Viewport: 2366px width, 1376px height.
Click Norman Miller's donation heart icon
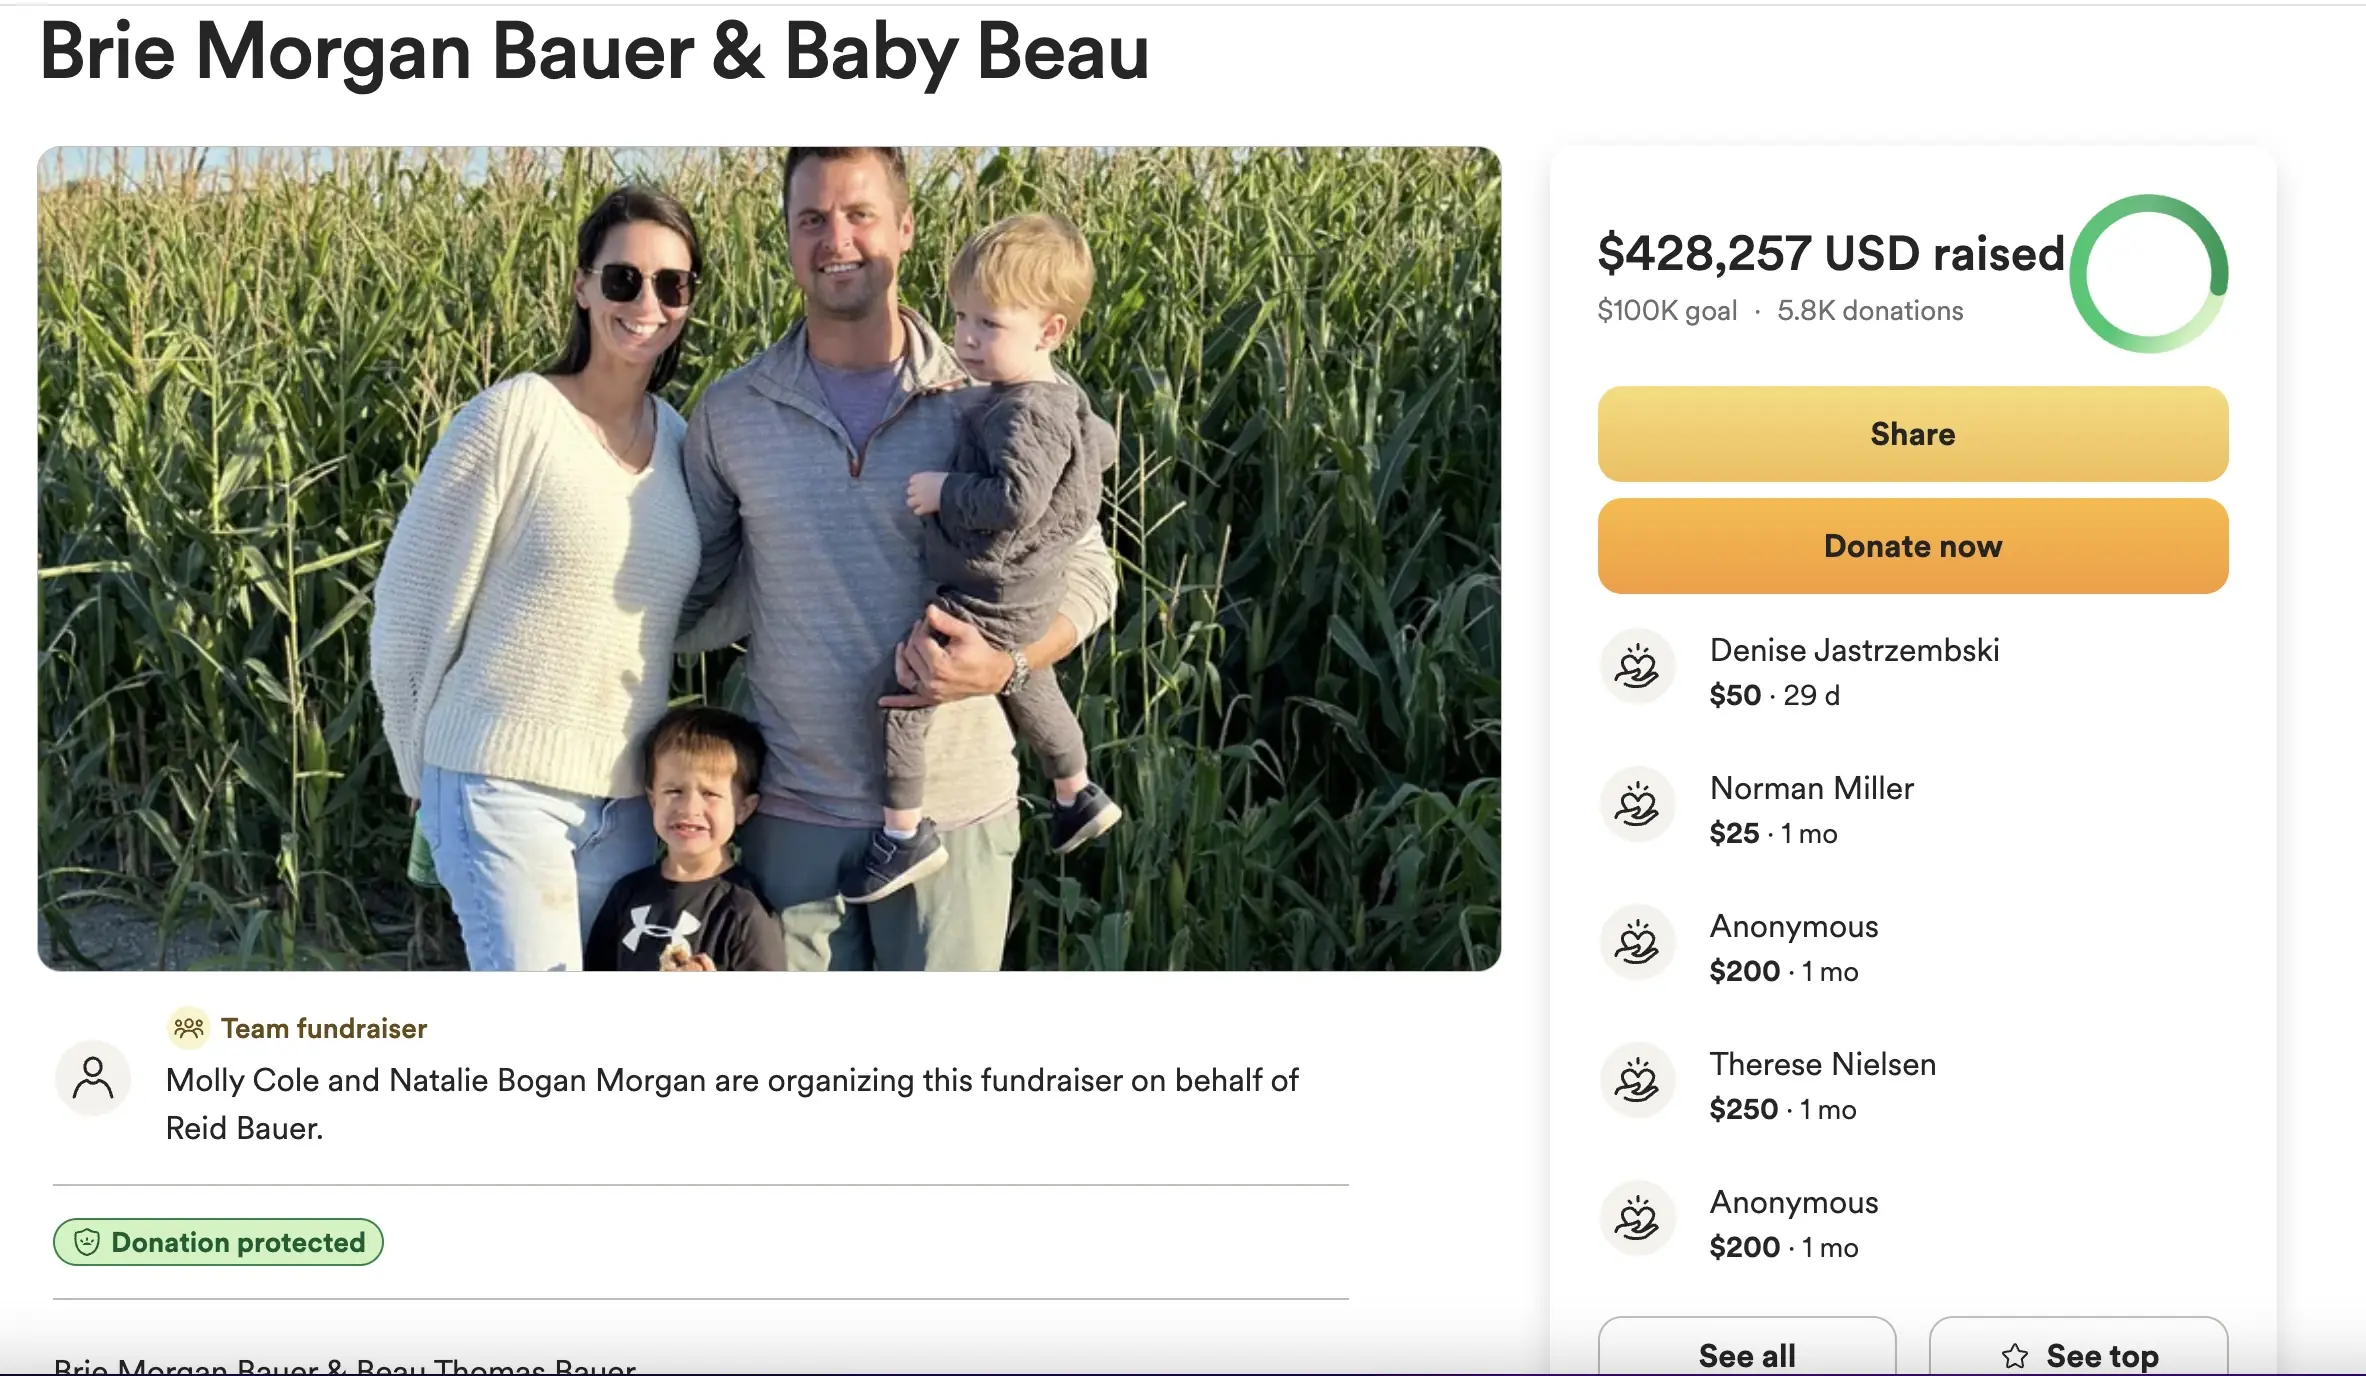pos(1637,805)
